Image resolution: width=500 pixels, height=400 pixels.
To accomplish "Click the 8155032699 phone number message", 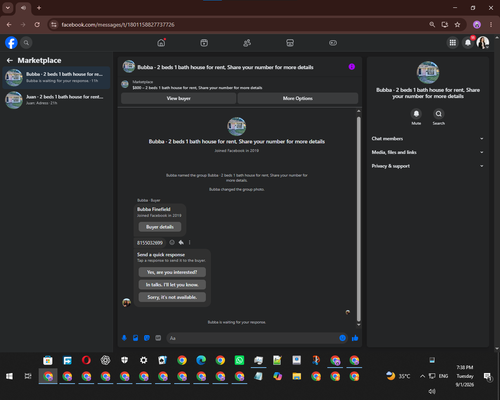I will click(150, 243).
